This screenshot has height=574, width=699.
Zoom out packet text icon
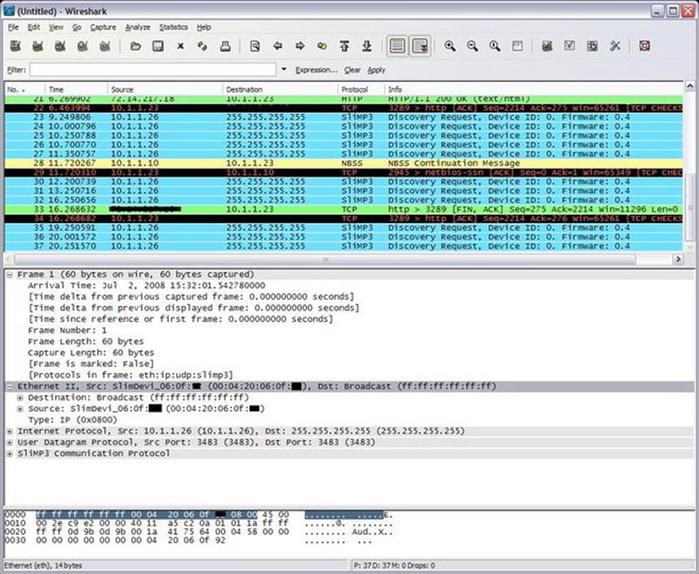click(x=472, y=46)
